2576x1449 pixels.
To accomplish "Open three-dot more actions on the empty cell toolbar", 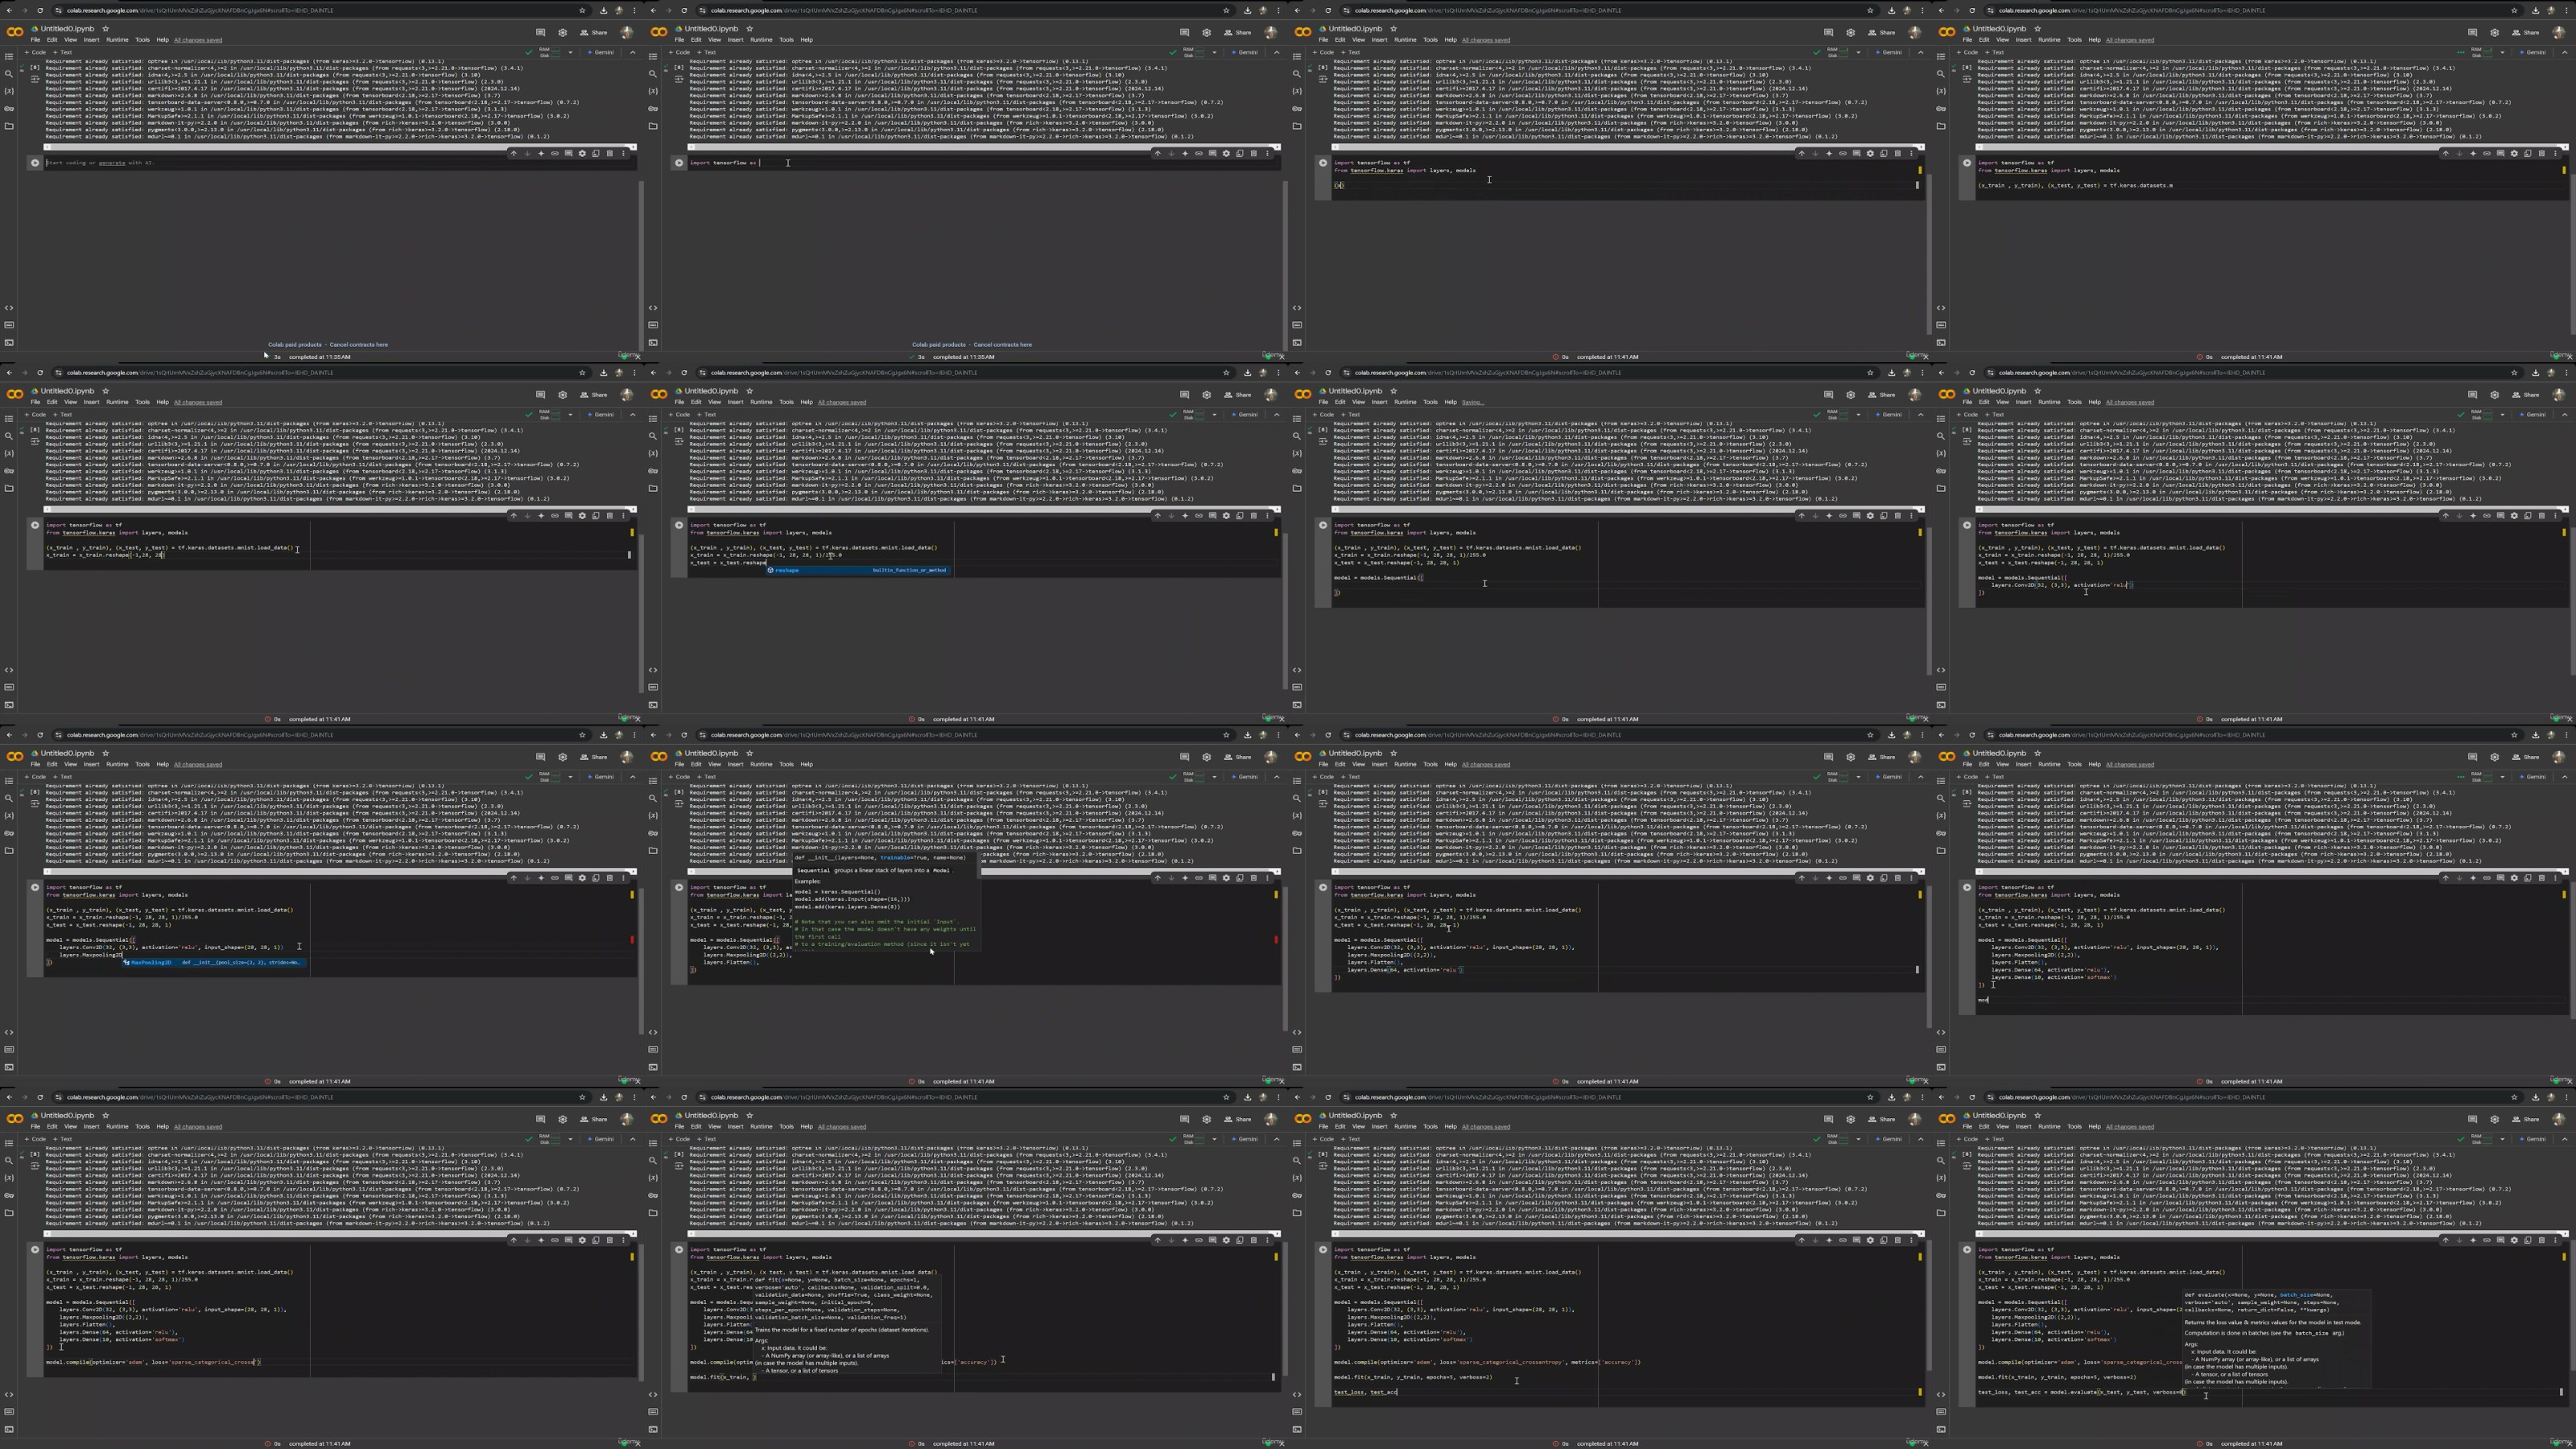I will click(x=623, y=153).
